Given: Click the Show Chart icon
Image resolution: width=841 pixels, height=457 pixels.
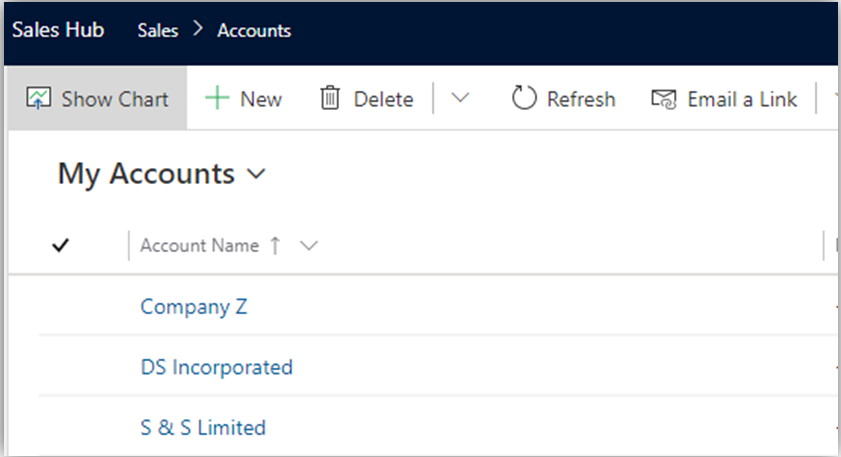Looking at the screenshot, I should (x=39, y=99).
